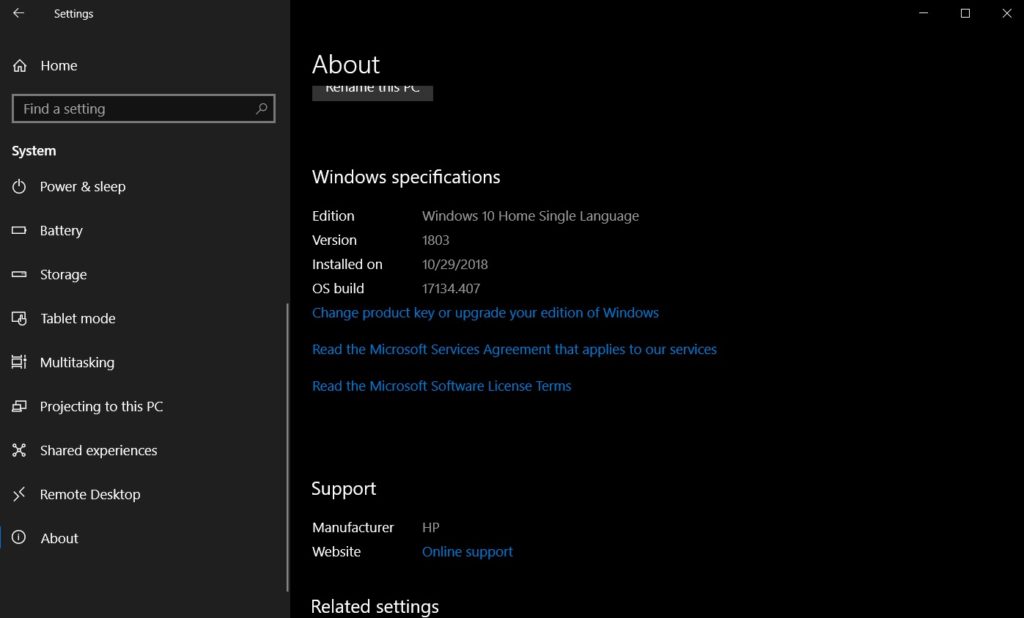This screenshot has width=1024, height=618.
Task: Click the Online support link under Website
Action: click(467, 551)
